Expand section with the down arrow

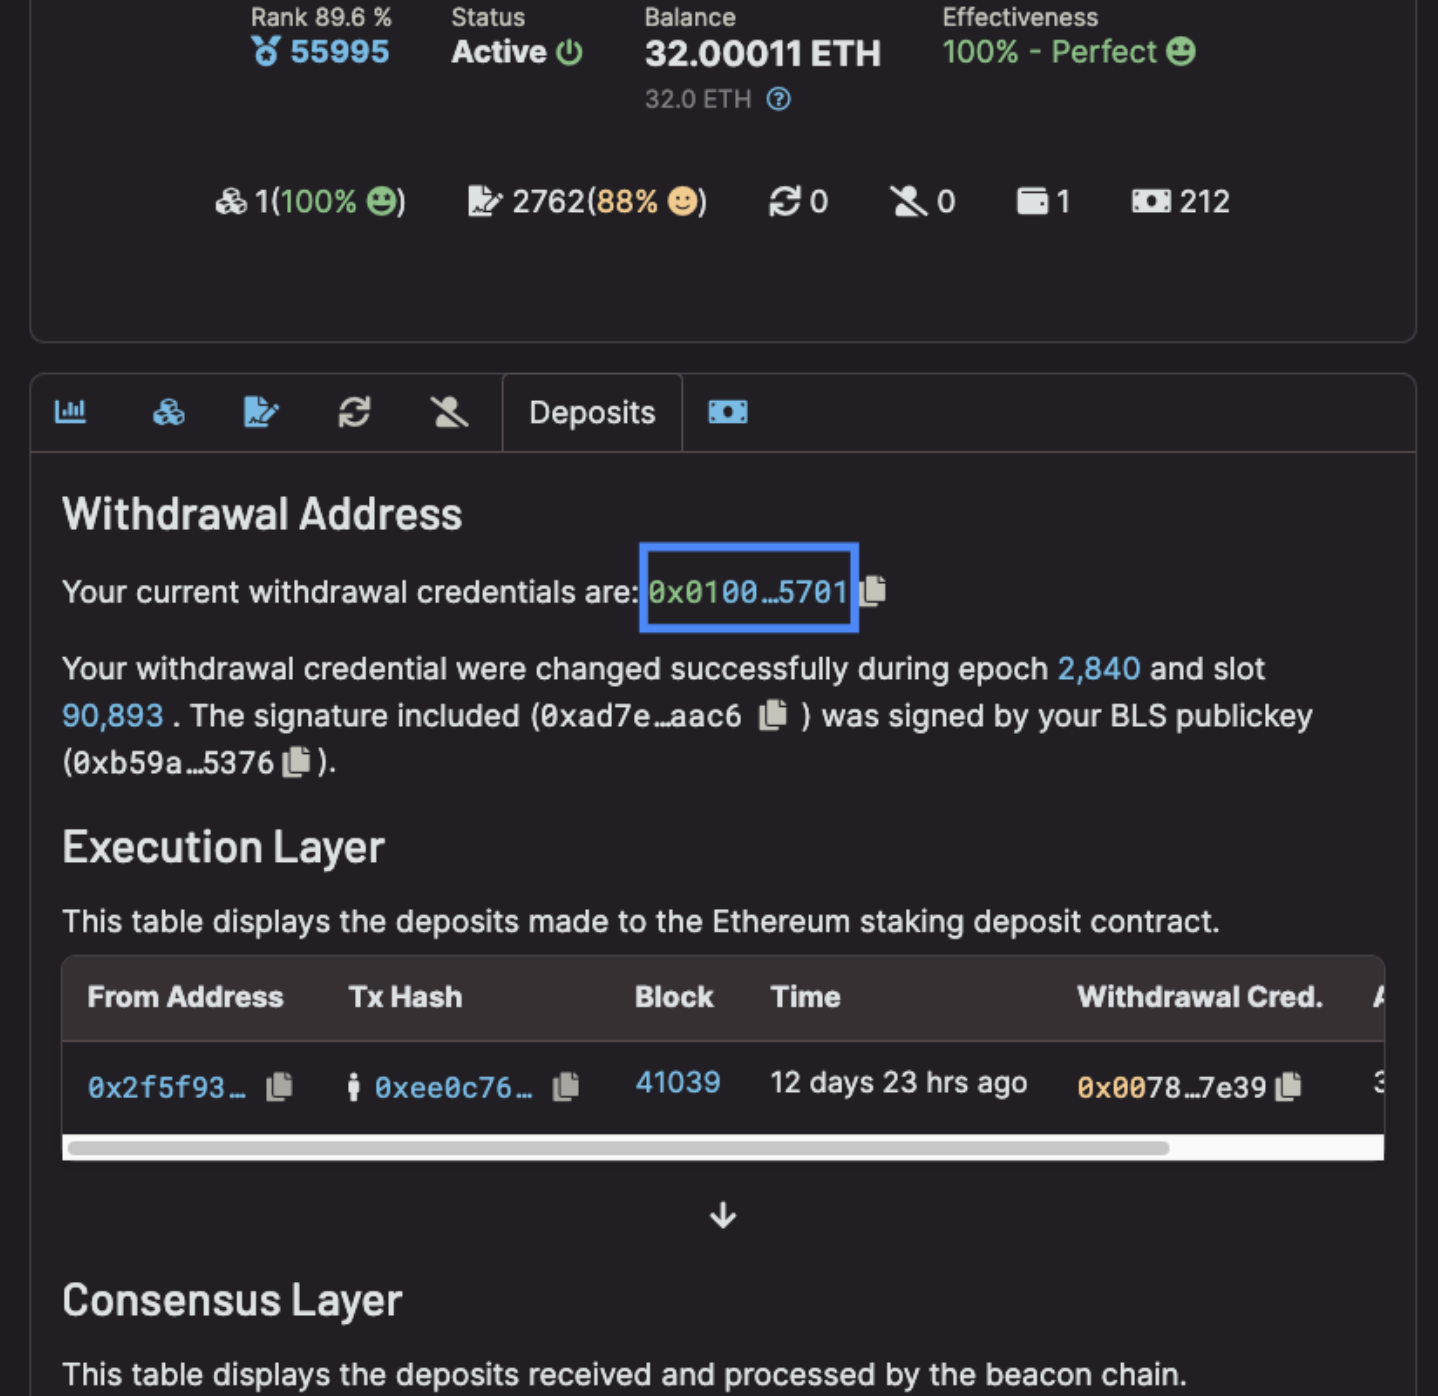pyautogui.click(x=722, y=1216)
